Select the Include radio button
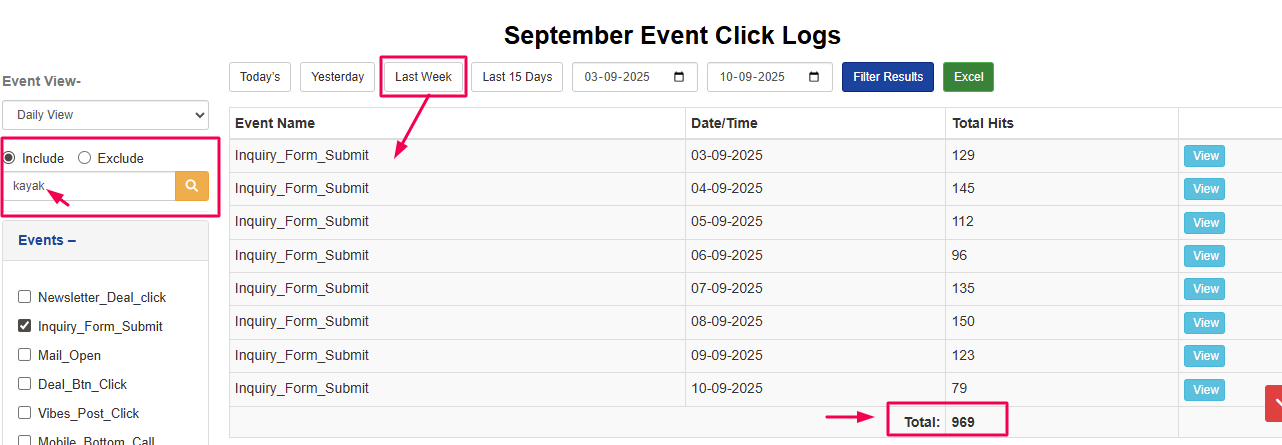 coord(9,158)
